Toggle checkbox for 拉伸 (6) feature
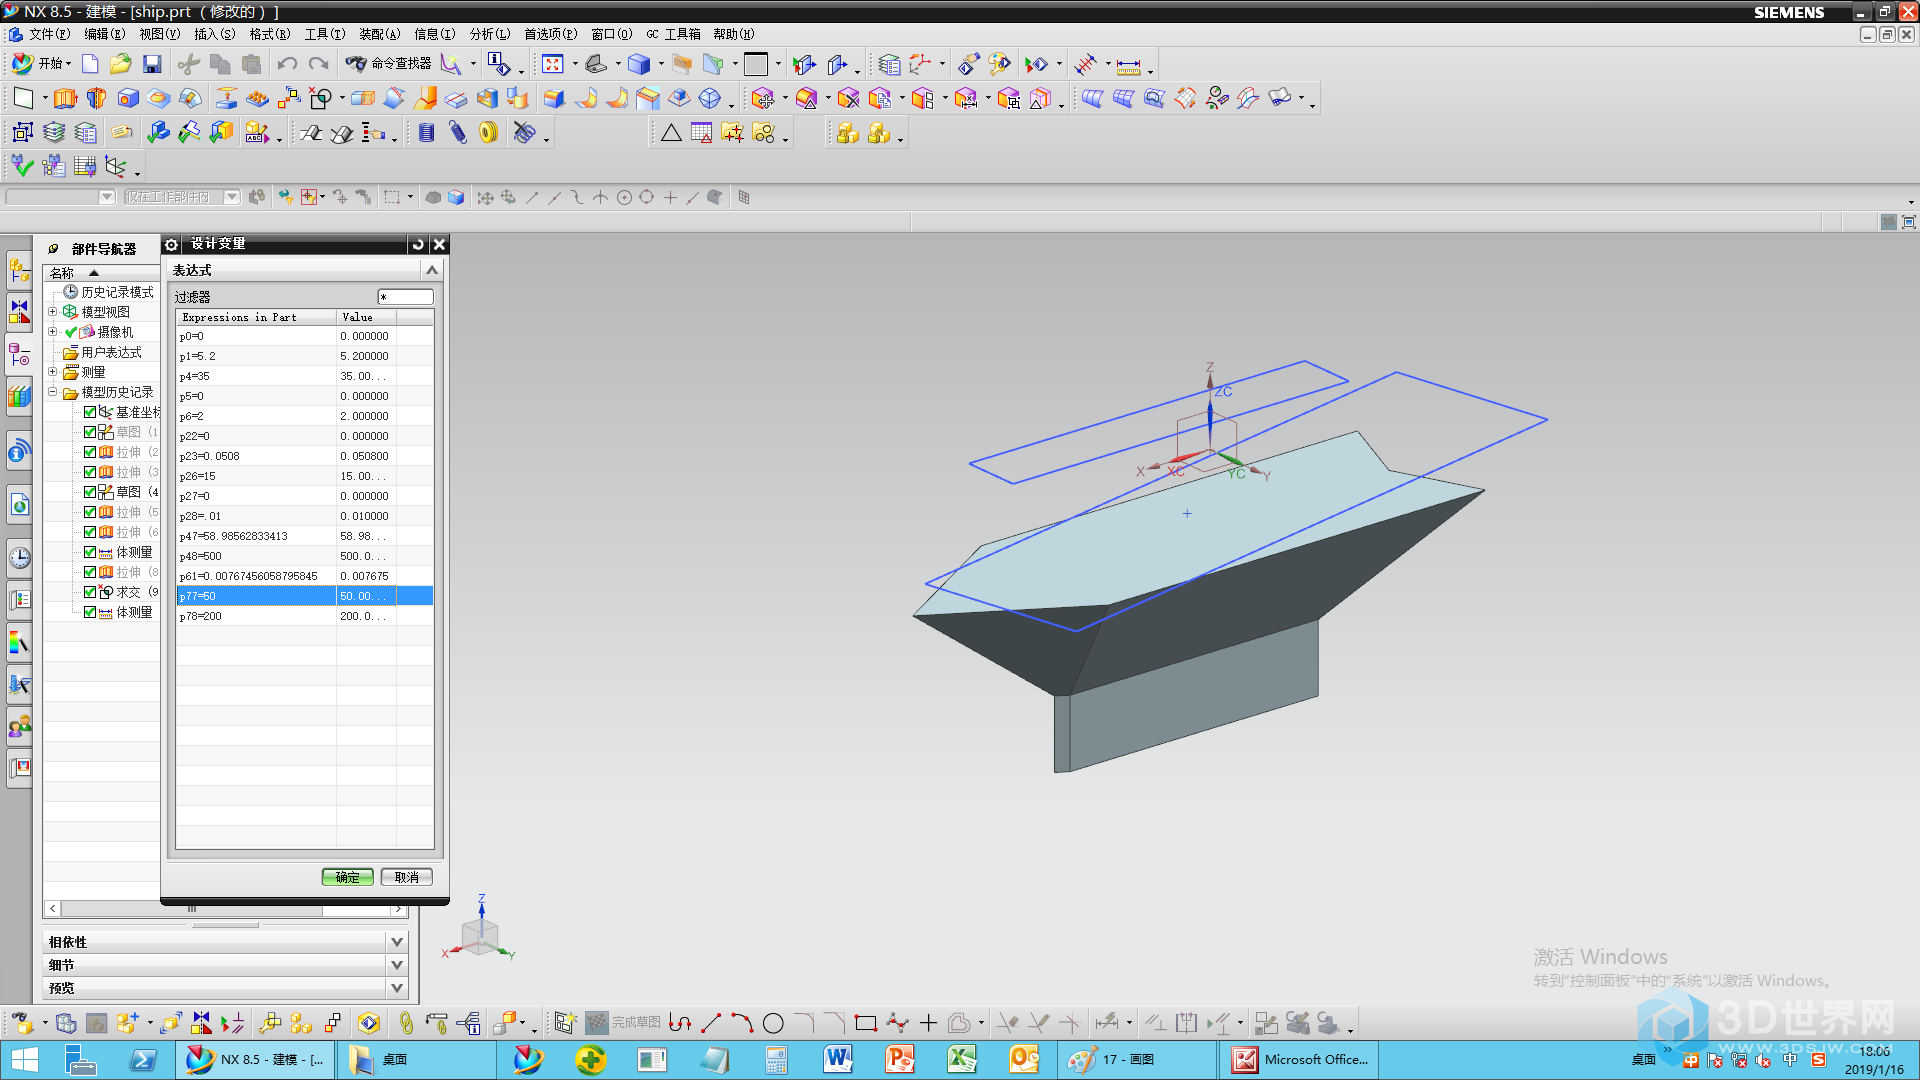Viewport: 1920px width, 1080px height. [90, 532]
